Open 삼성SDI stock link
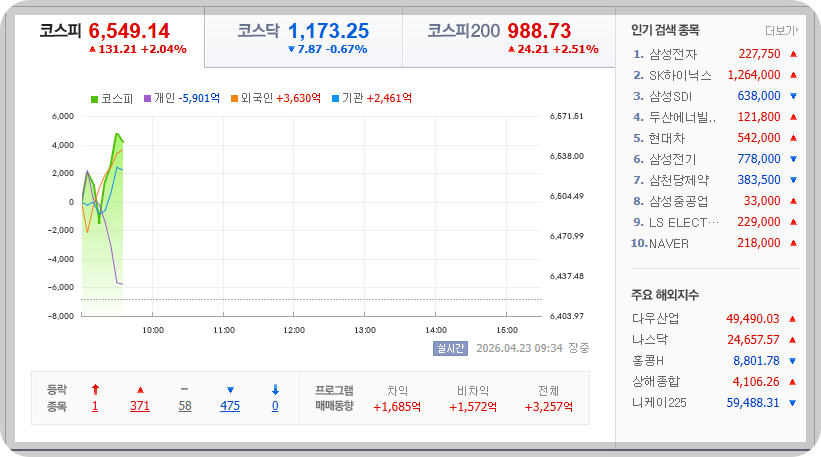Screen dimensions: 821x457 pyautogui.click(x=670, y=96)
